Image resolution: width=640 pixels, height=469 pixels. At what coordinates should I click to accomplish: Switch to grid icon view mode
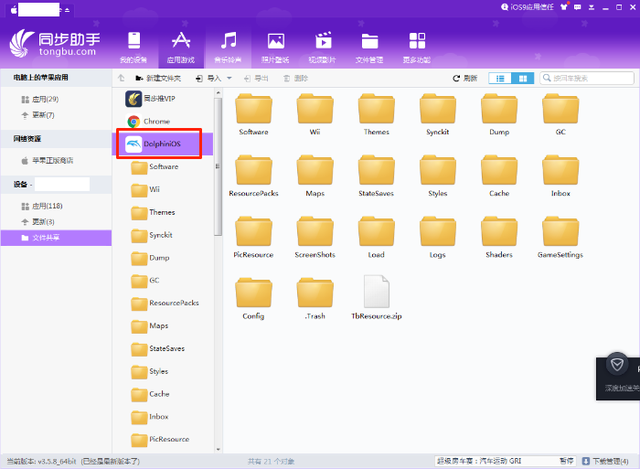coord(522,78)
